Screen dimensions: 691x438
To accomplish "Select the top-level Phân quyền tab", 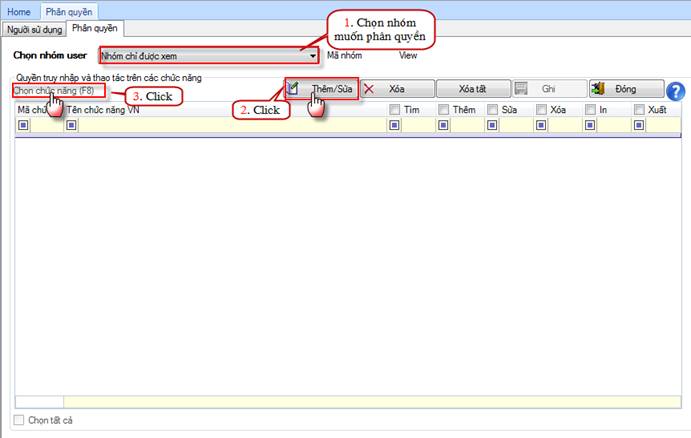I will coord(69,12).
